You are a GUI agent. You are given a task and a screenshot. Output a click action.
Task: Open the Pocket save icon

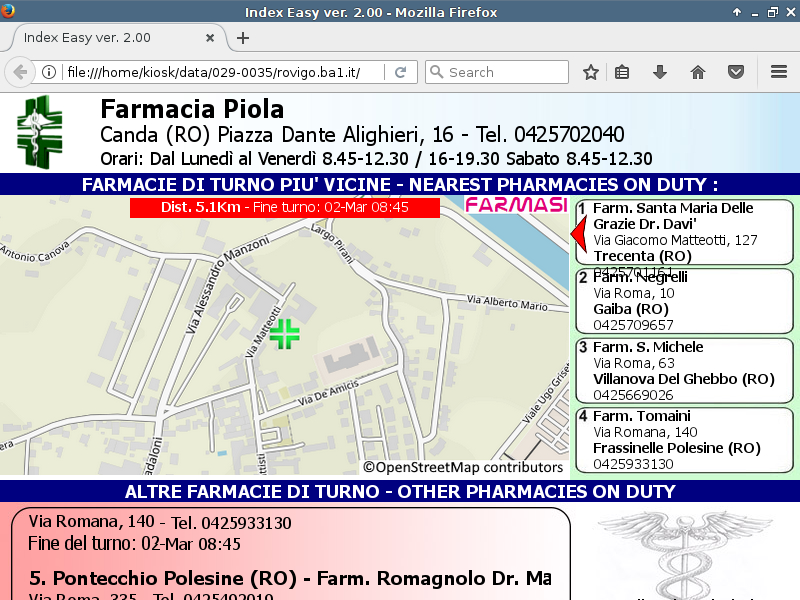(x=736, y=72)
